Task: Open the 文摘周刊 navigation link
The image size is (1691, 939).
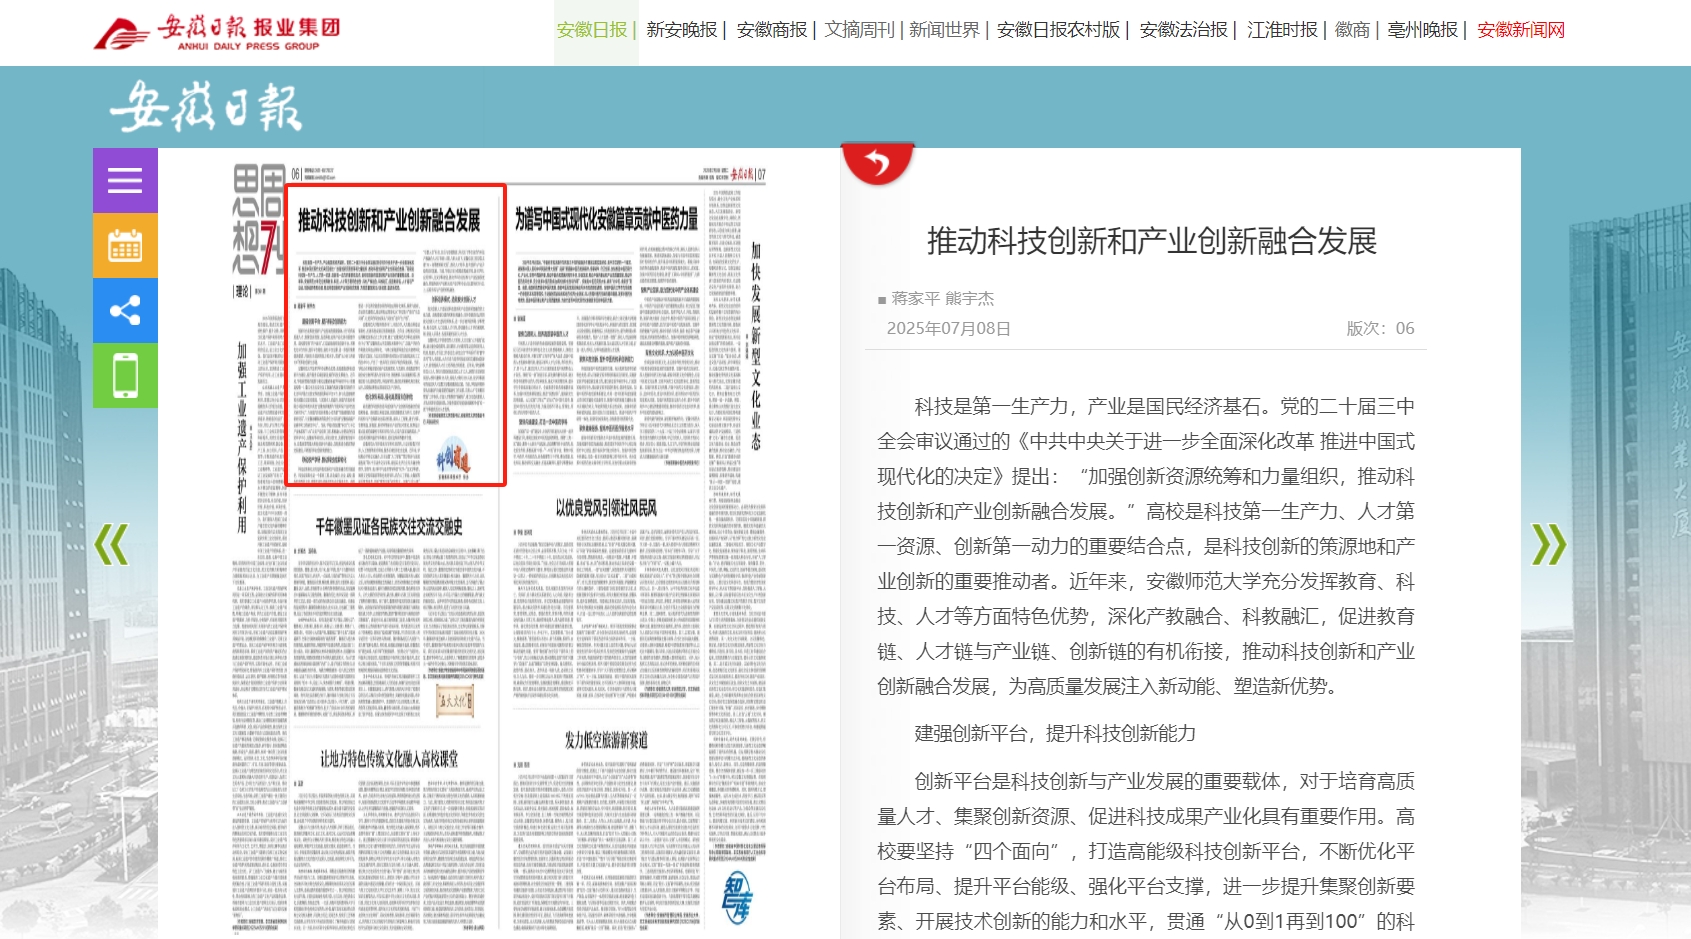Action: [x=859, y=30]
